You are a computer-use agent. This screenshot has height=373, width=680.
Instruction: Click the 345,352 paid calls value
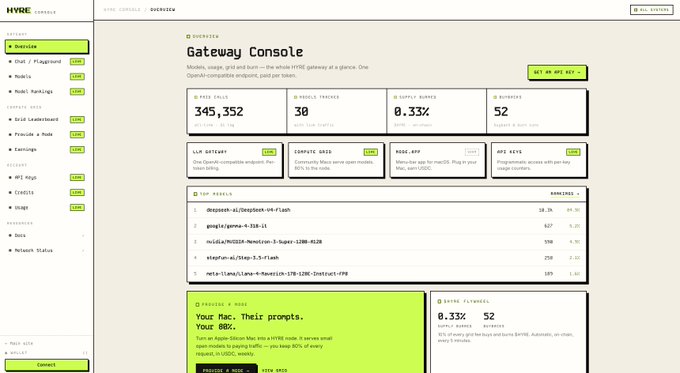[x=219, y=111]
